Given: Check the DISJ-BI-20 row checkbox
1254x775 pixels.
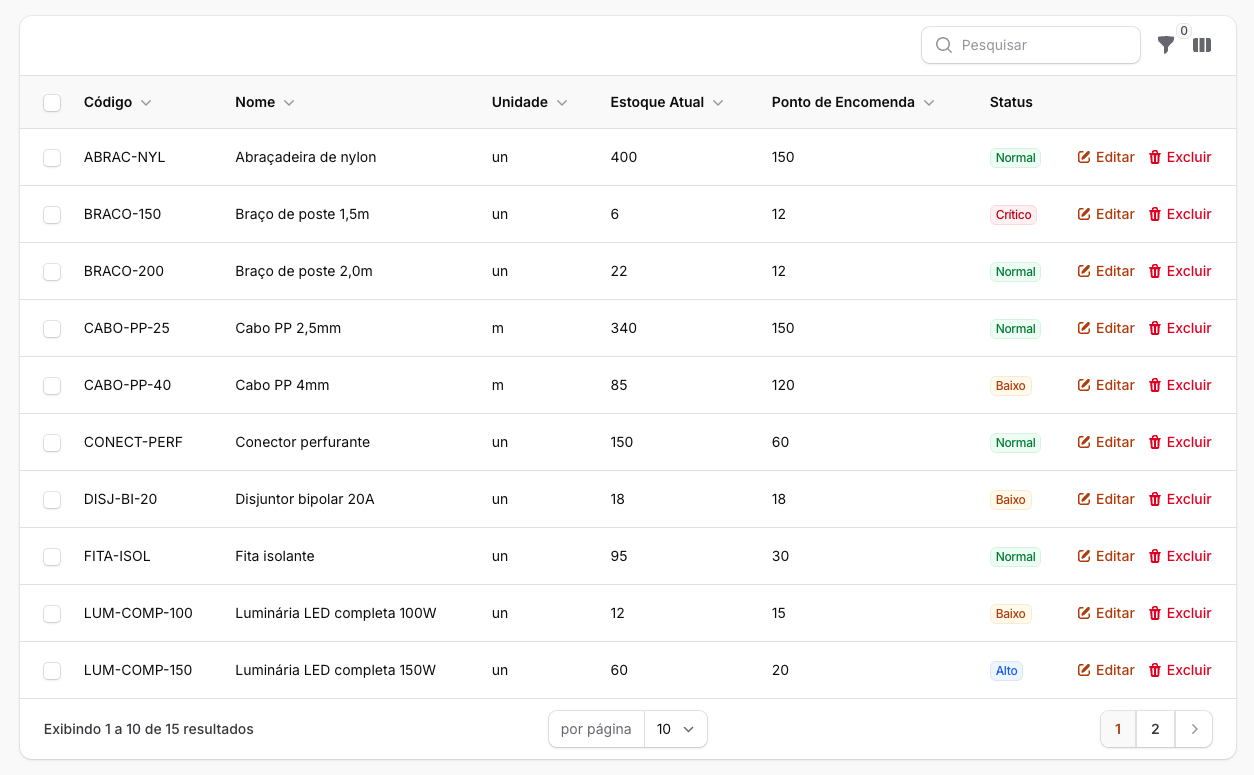Looking at the screenshot, I should click(52, 500).
